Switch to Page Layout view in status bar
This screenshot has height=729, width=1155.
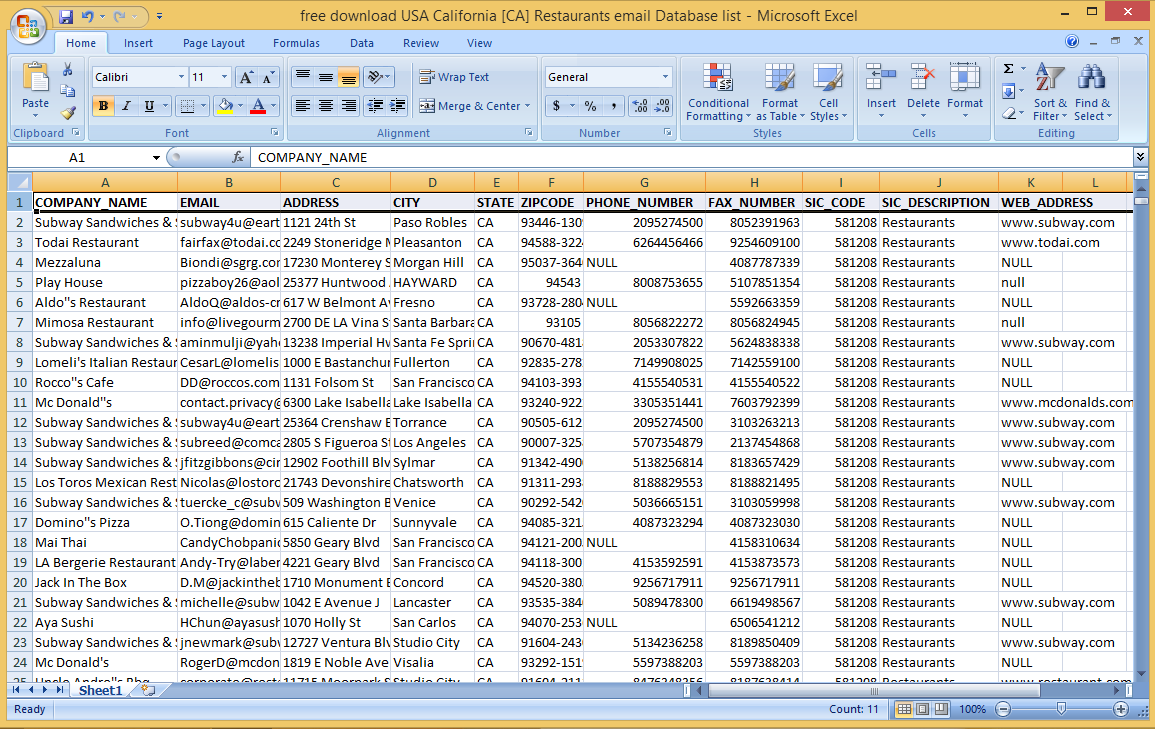coord(922,709)
